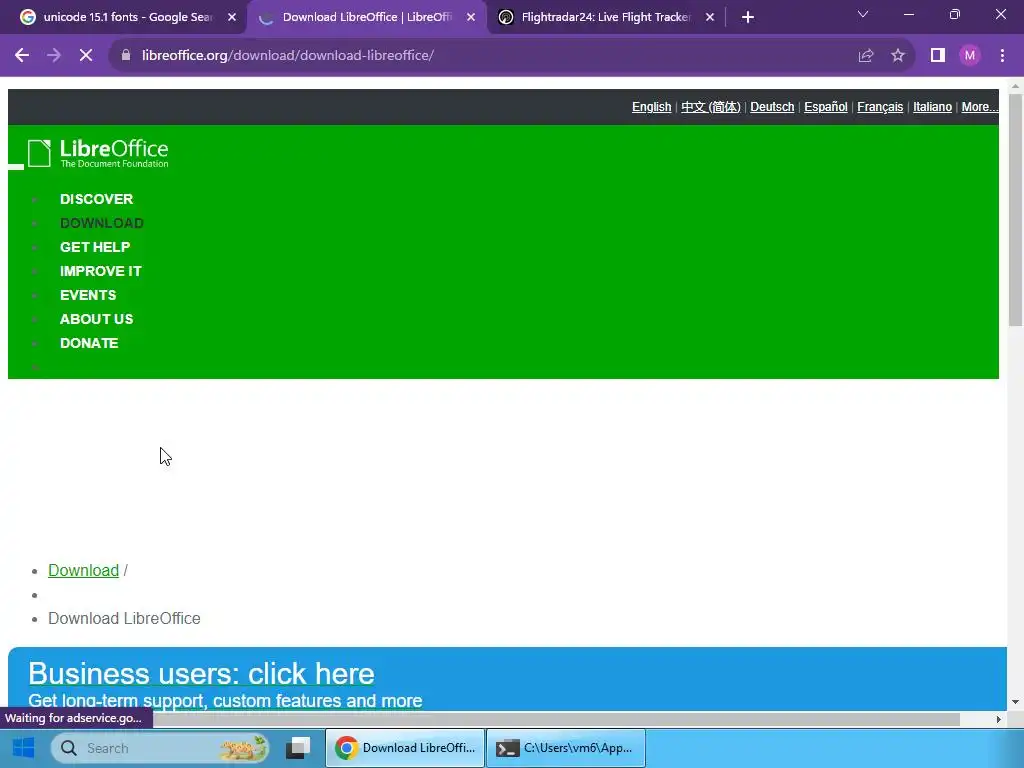Open the ABOUT US menu
Image resolution: width=1024 pixels, height=768 pixels.
click(x=97, y=319)
